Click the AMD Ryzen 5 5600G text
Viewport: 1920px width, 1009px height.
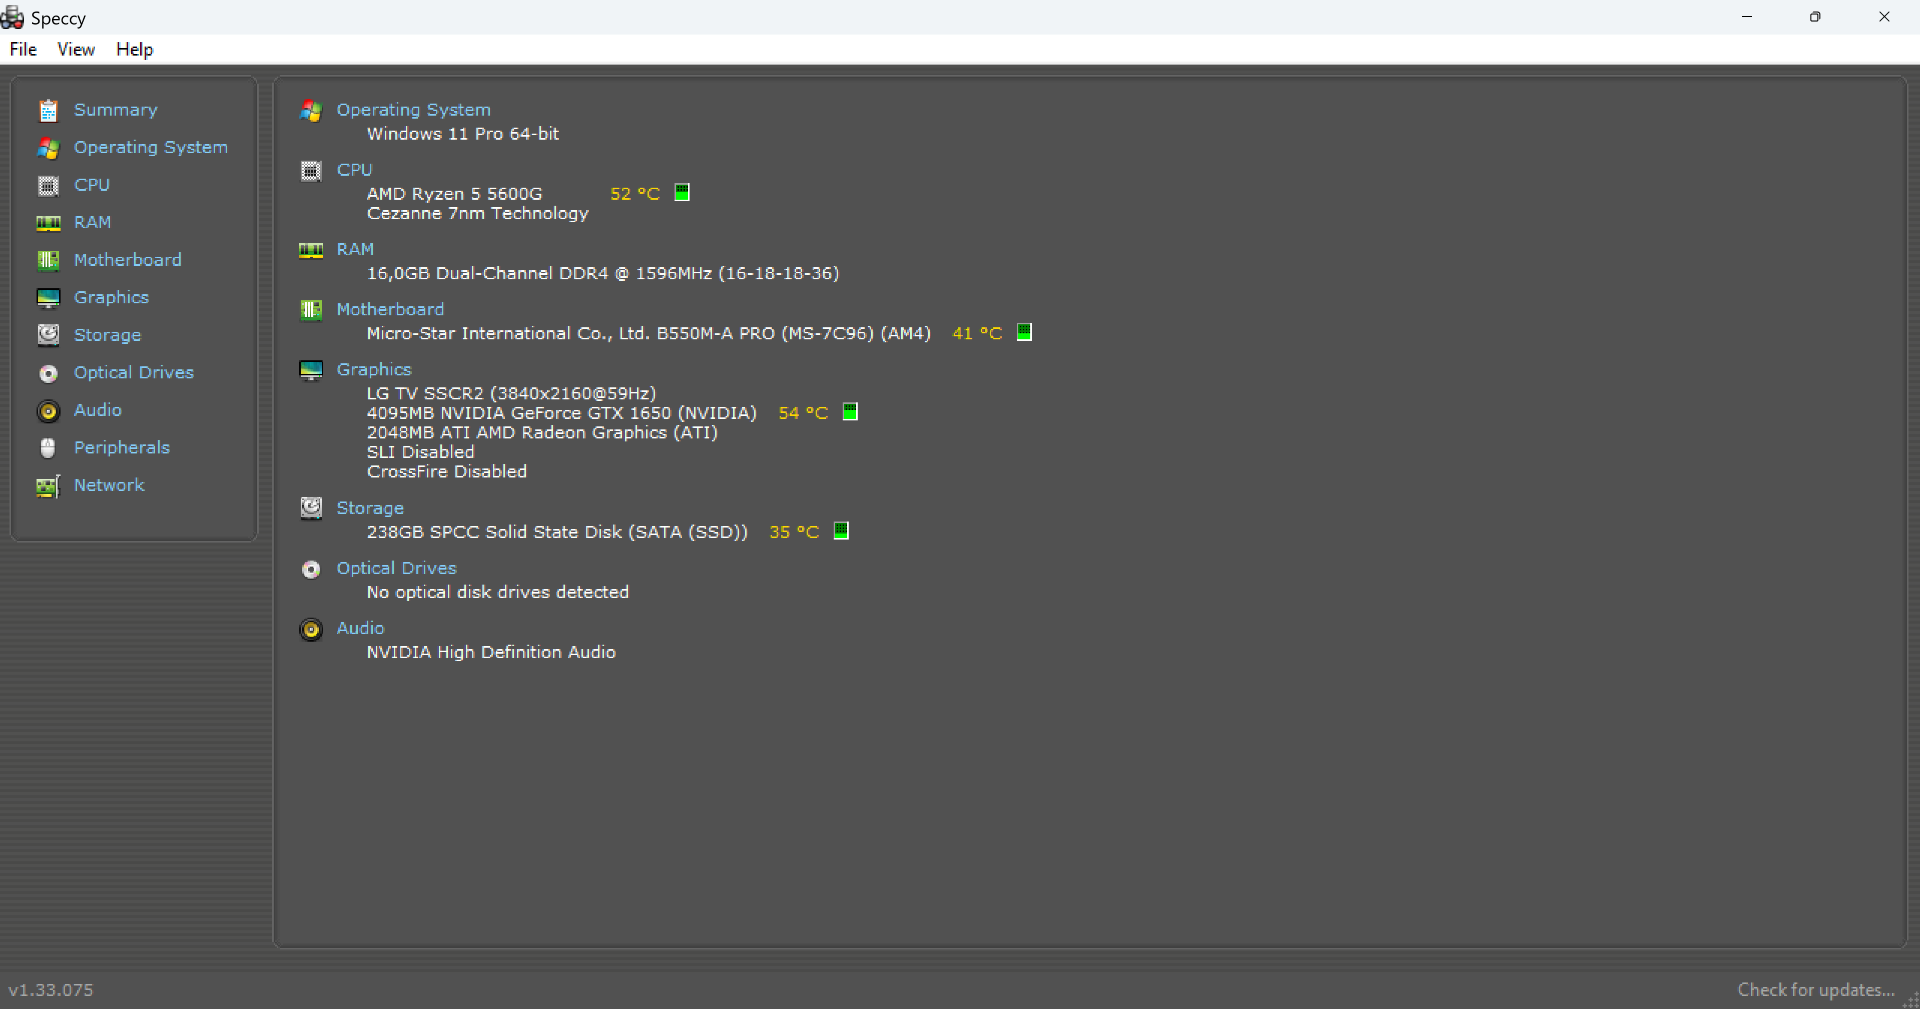(x=454, y=194)
